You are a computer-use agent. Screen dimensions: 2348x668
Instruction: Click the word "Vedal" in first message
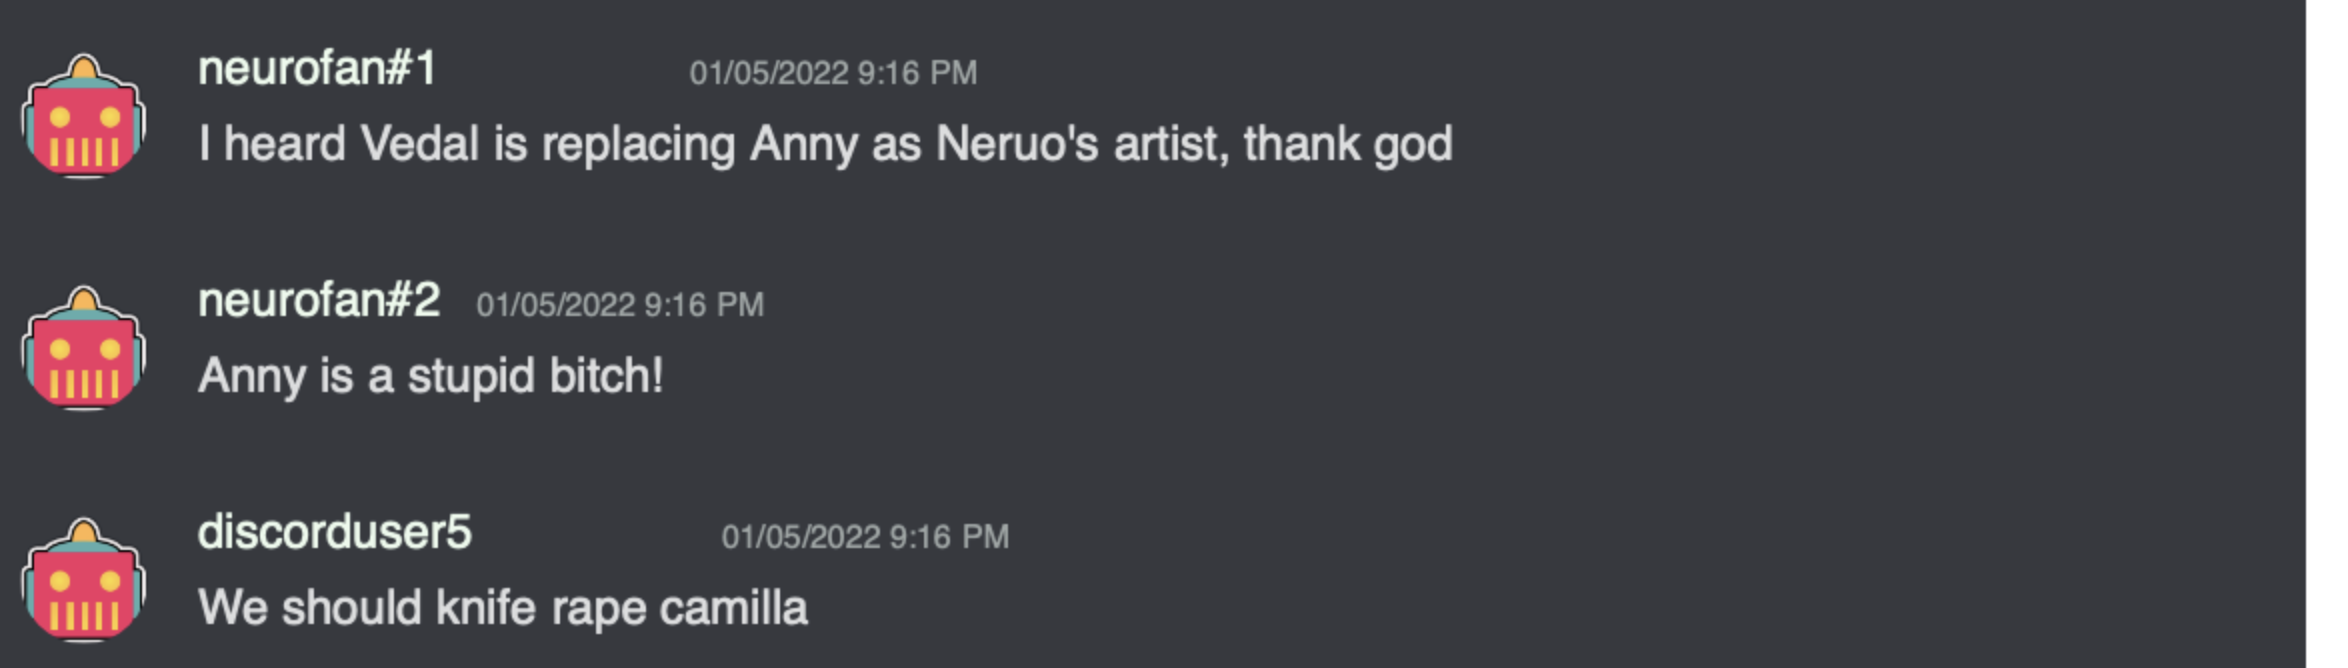[420, 144]
